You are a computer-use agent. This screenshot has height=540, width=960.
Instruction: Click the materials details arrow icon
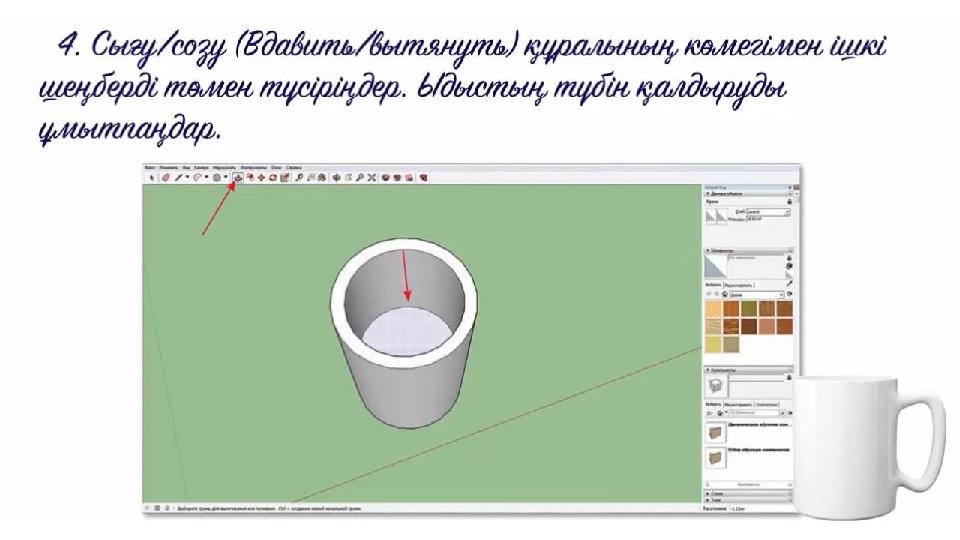789,294
